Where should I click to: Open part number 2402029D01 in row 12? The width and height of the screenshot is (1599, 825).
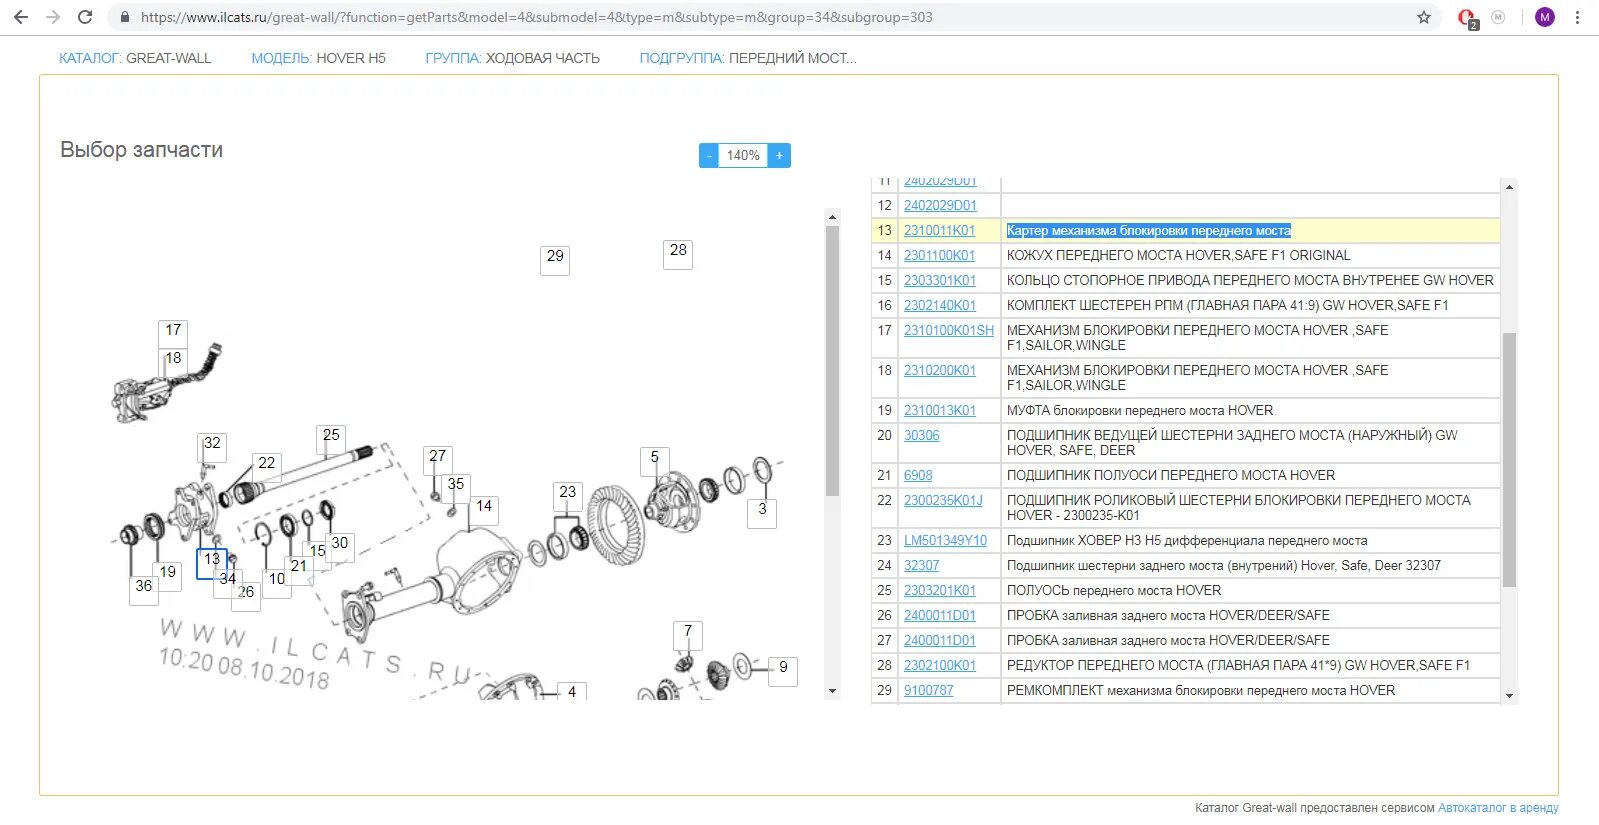pos(940,205)
